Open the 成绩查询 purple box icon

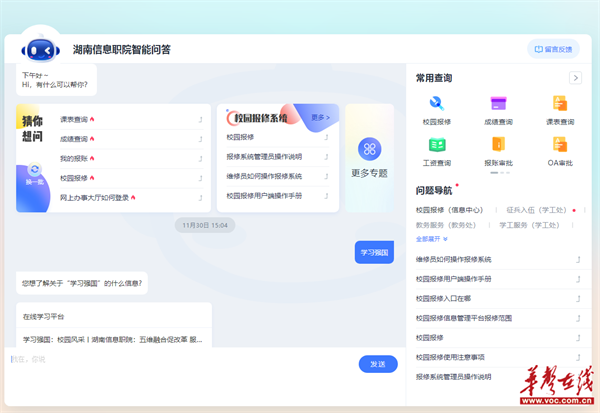point(498,103)
